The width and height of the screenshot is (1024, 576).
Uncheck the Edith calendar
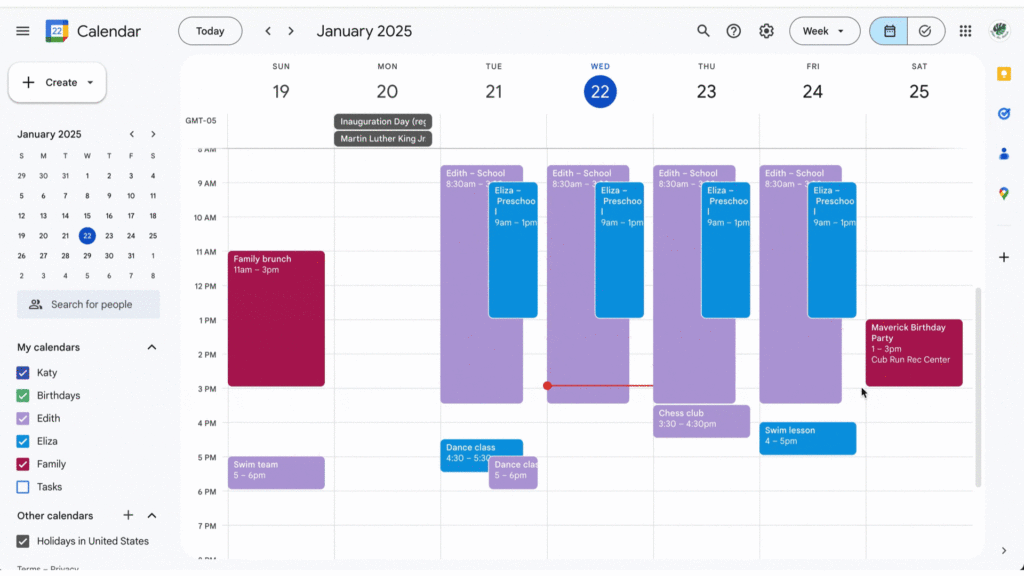pos(23,418)
